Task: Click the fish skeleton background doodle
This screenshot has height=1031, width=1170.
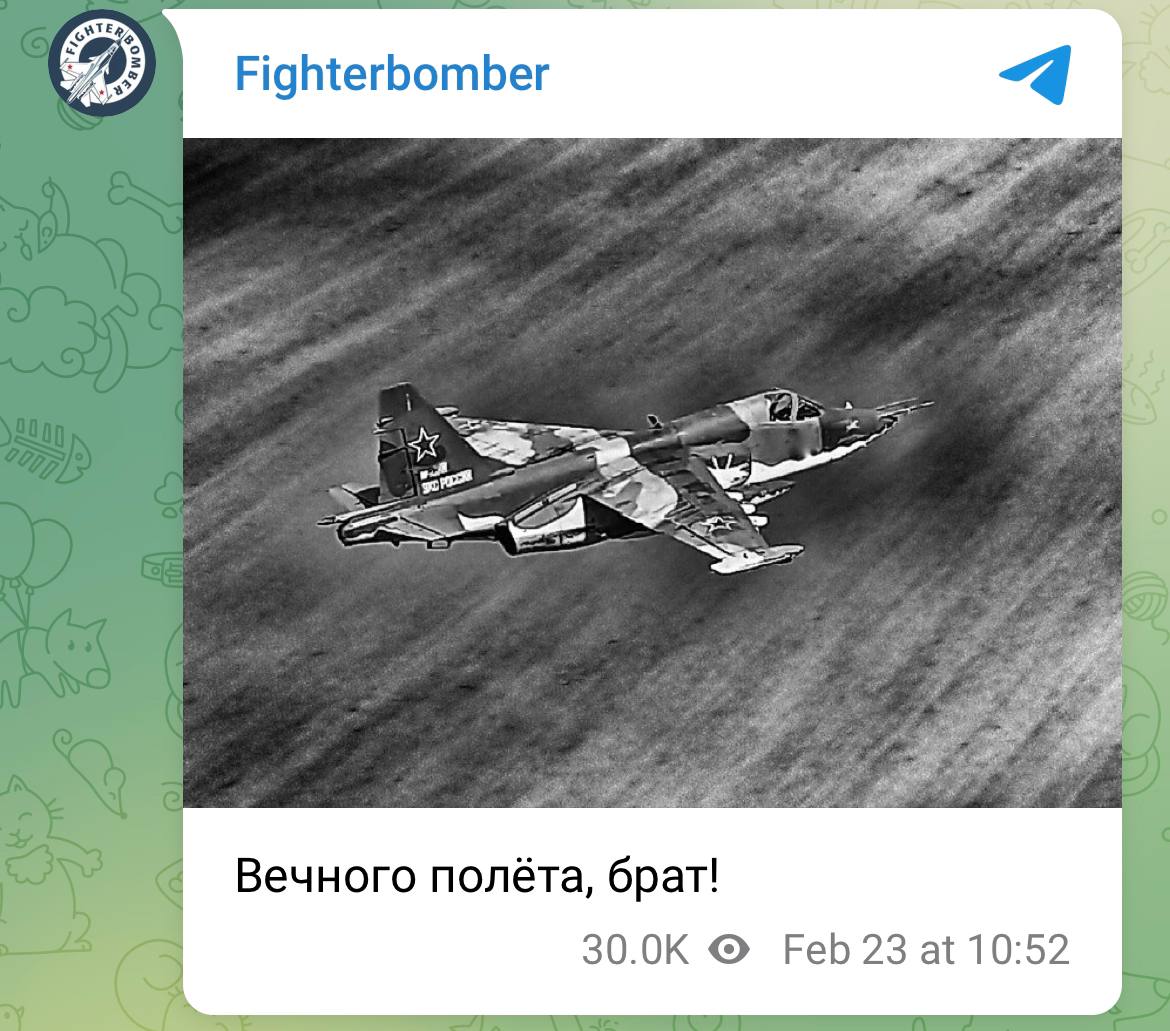Action: (45, 448)
